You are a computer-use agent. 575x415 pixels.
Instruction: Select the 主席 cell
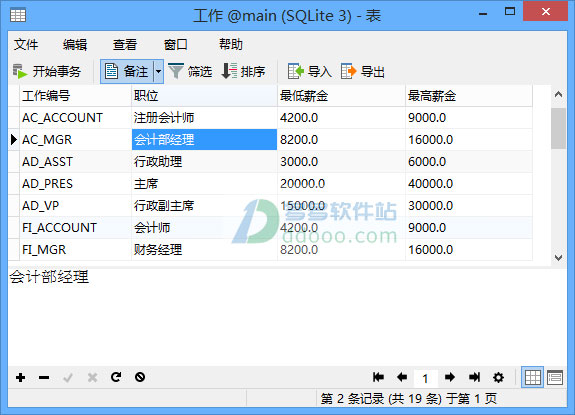pyautogui.click(x=204, y=184)
